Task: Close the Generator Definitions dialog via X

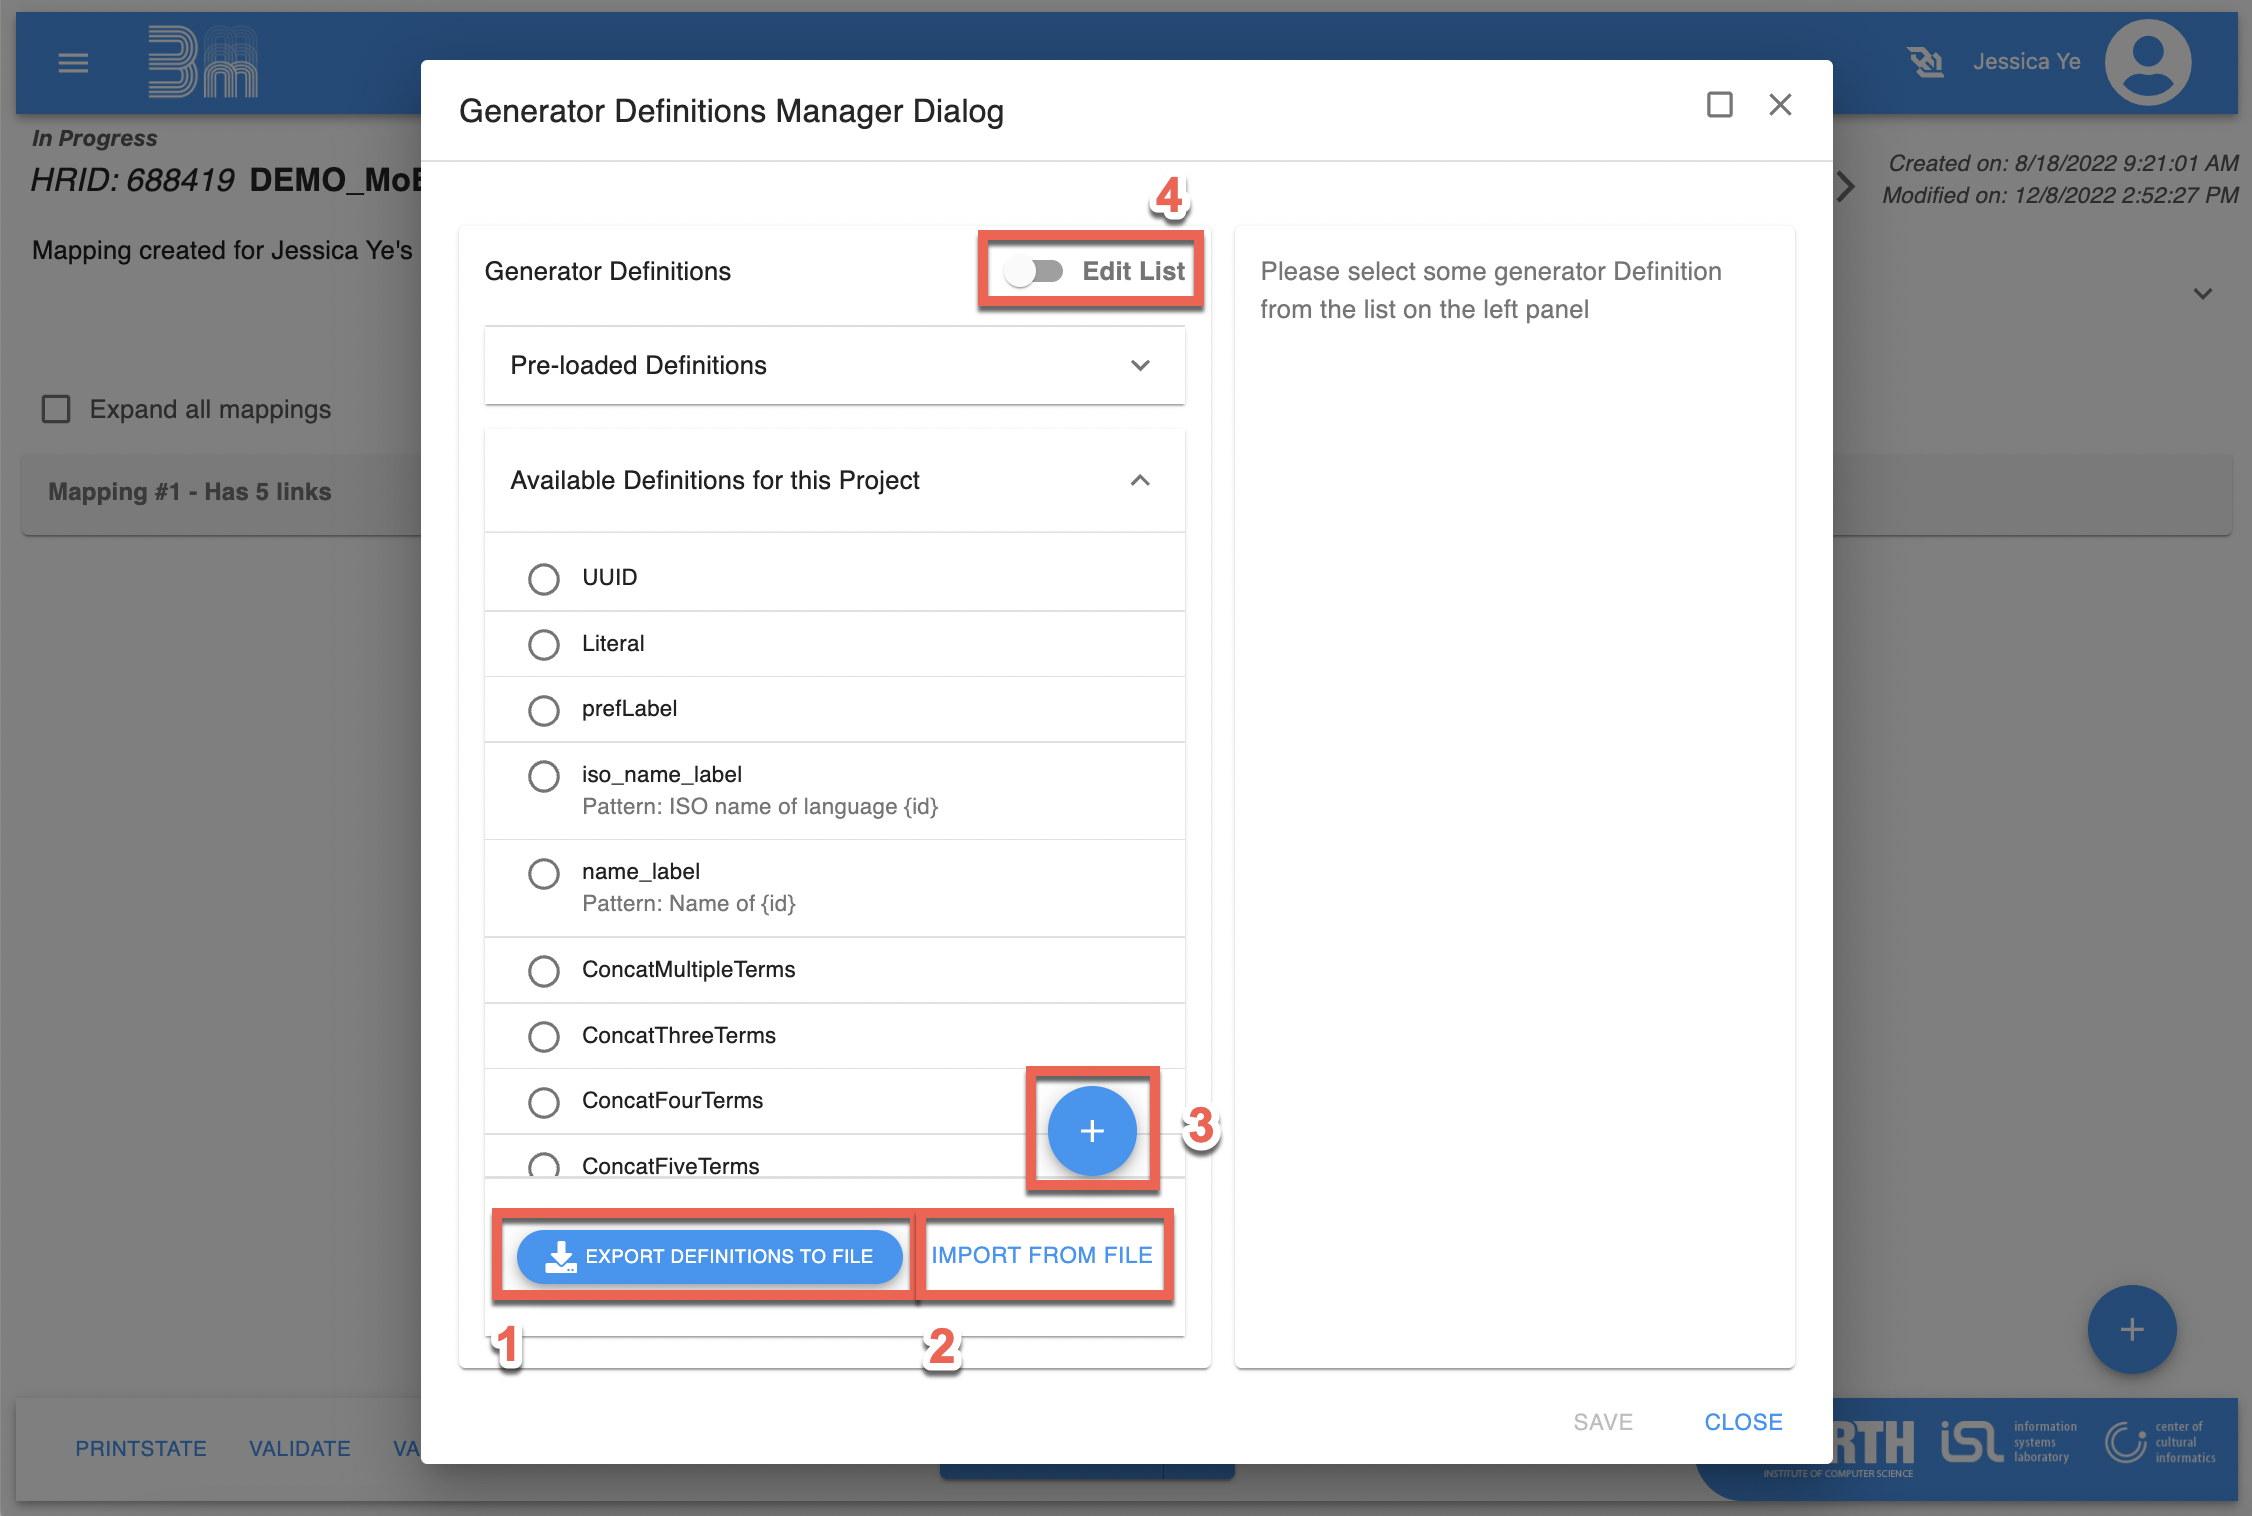Action: (x=1780, y=105)
